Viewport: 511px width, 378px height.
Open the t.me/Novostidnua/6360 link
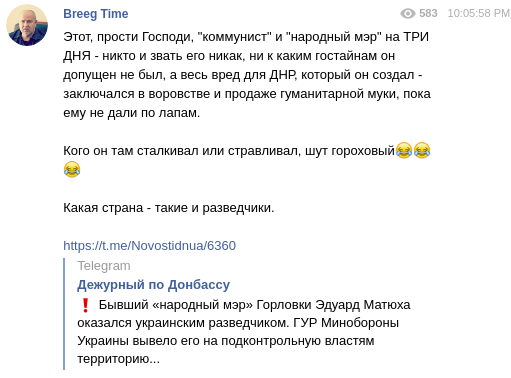[x=150, y=246]
